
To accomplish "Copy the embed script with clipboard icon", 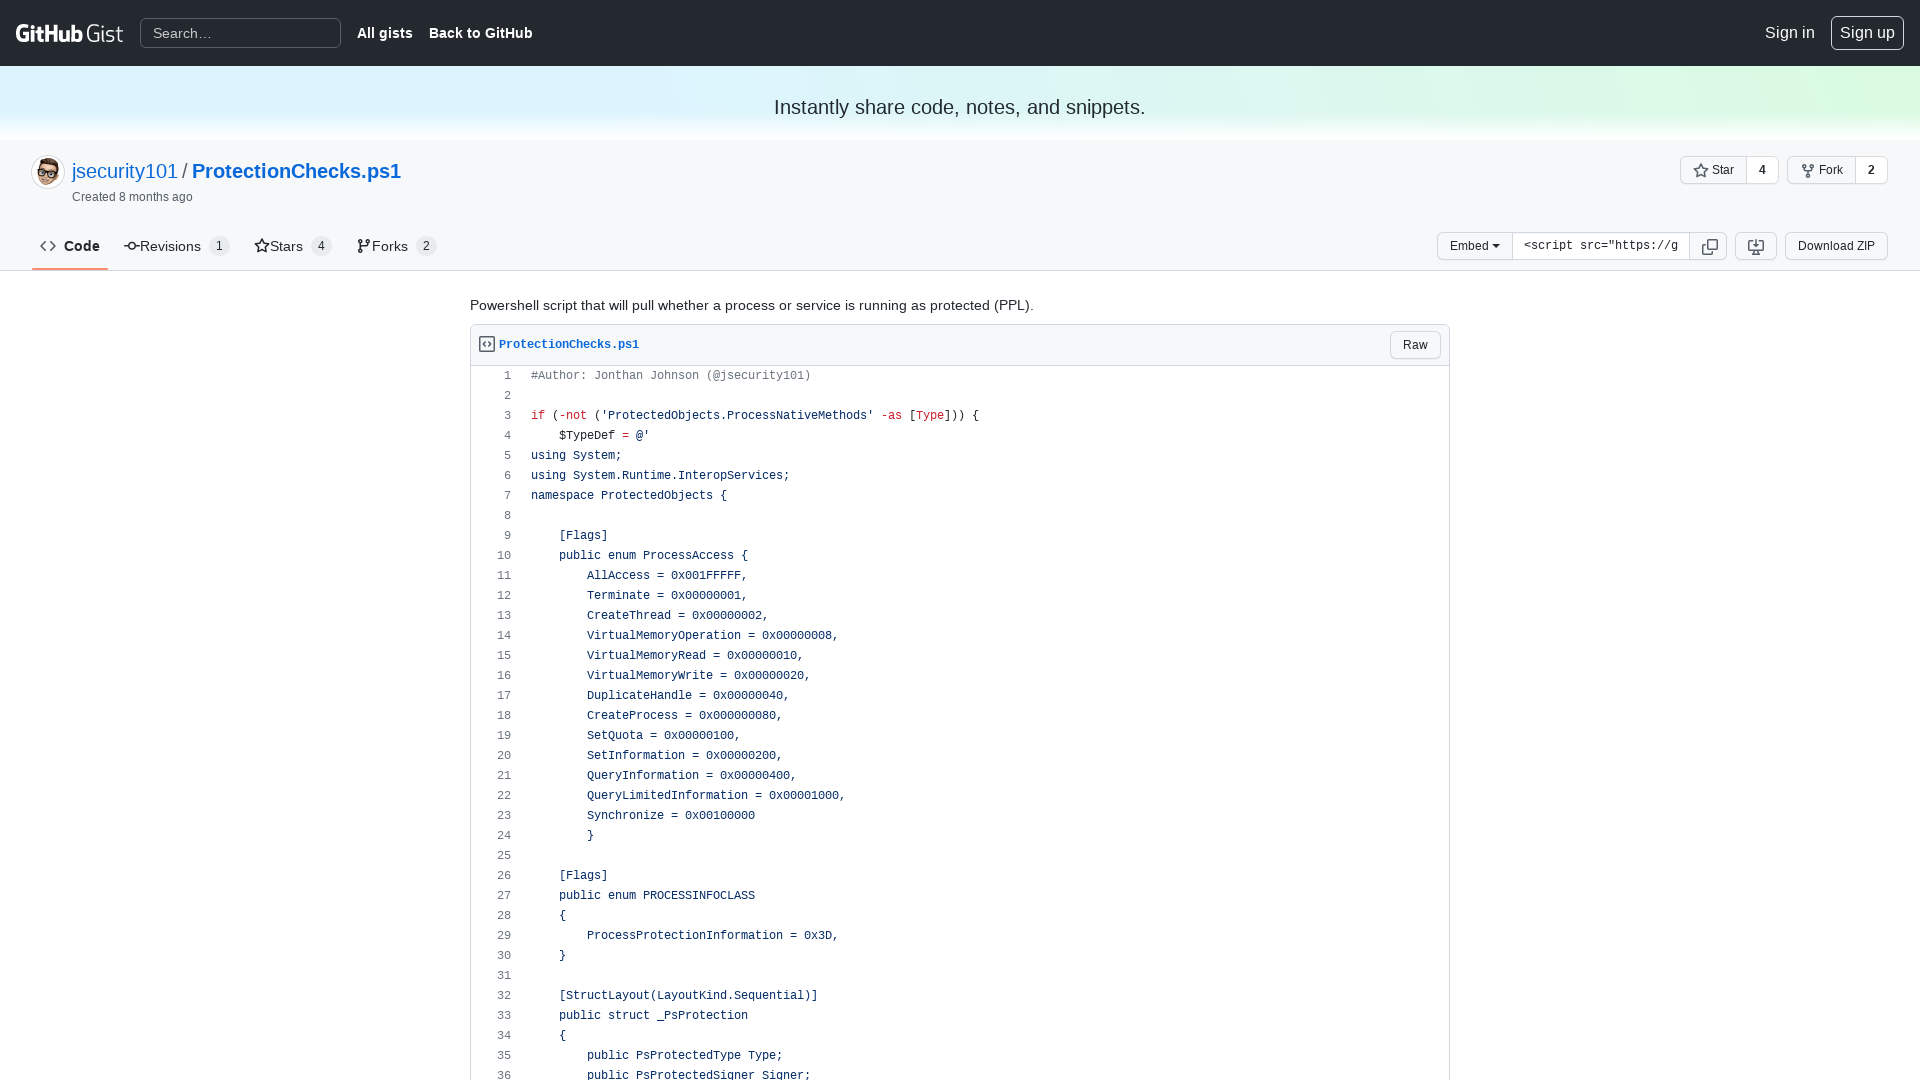I will tap(1709, 246).
